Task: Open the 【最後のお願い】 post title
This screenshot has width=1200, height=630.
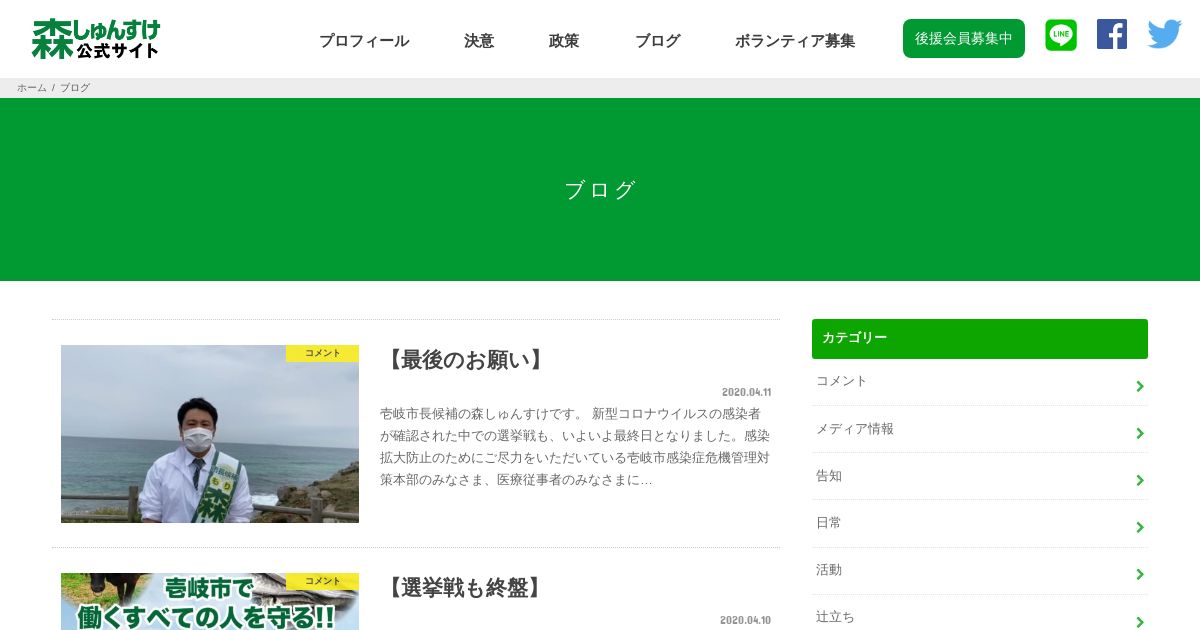Action: click(x=465, y=360)
